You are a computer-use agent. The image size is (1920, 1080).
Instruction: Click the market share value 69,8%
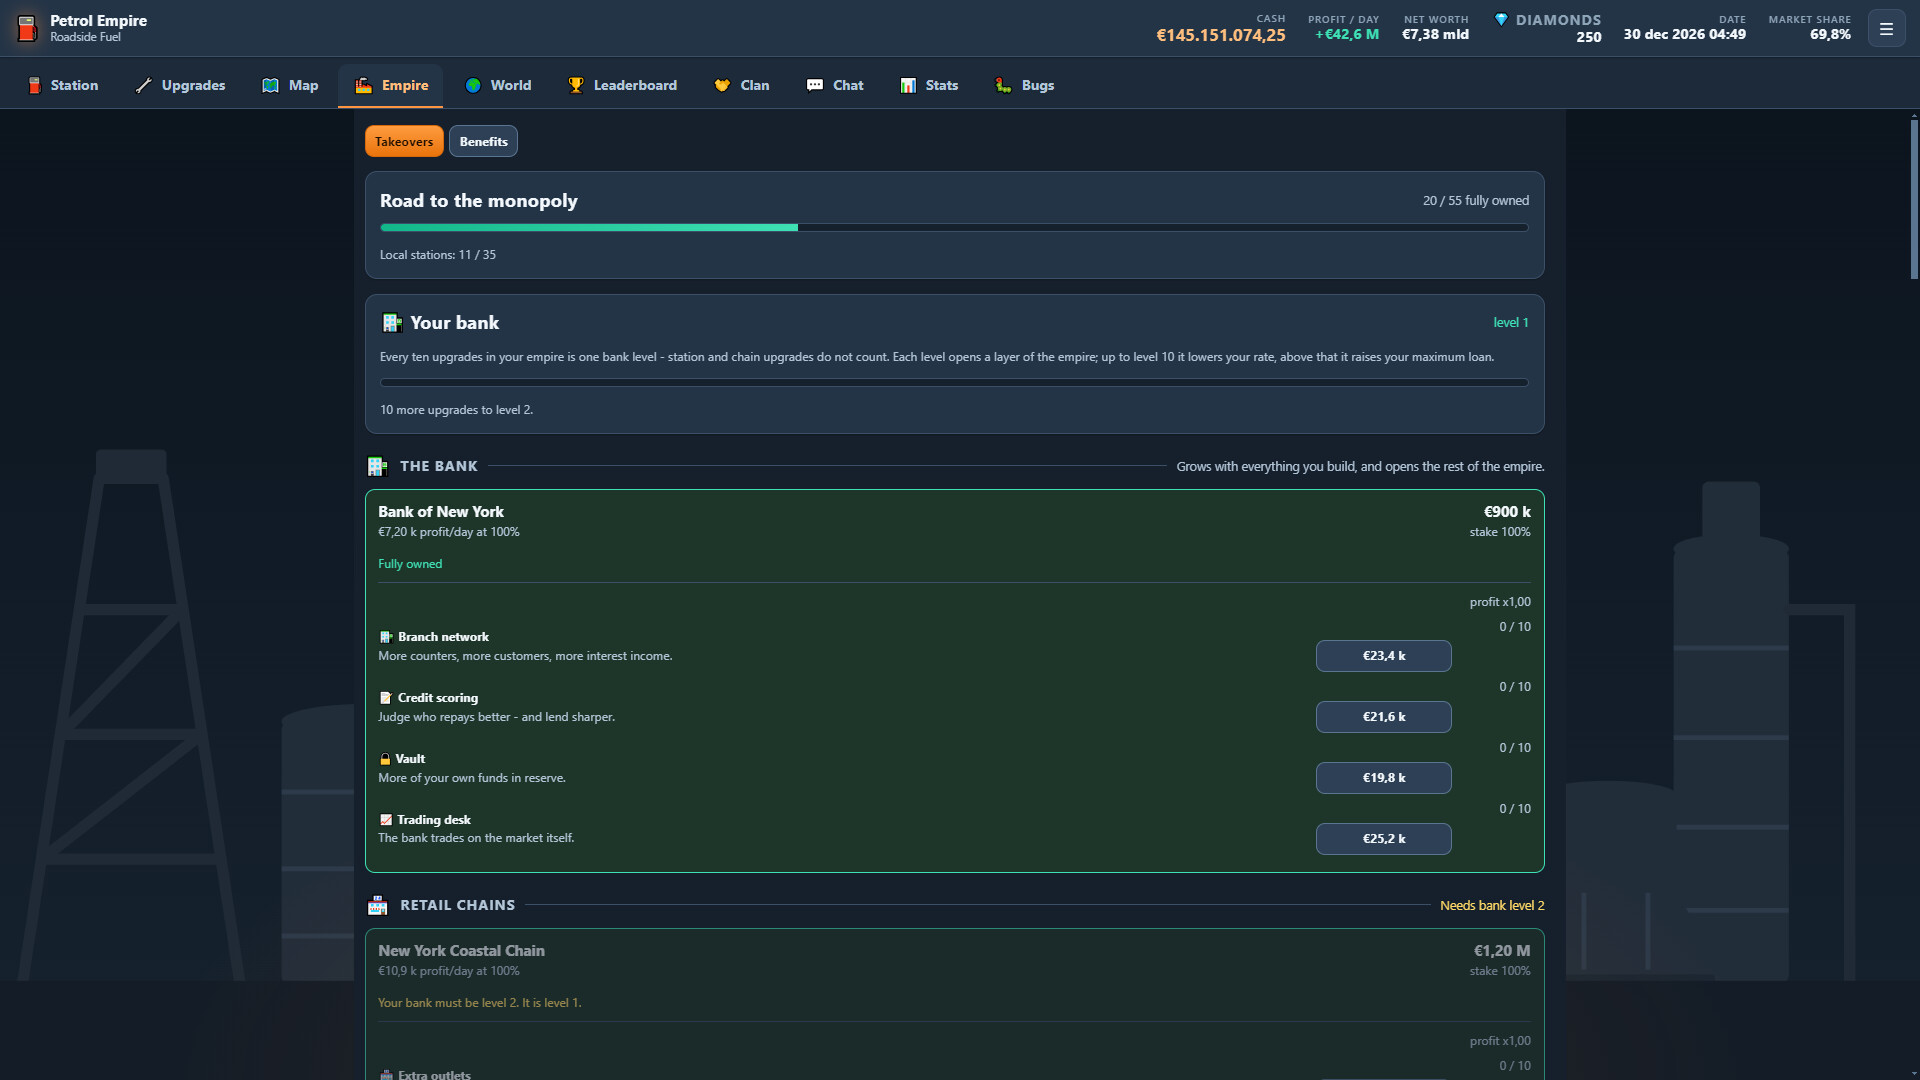tap(1830, 34)
